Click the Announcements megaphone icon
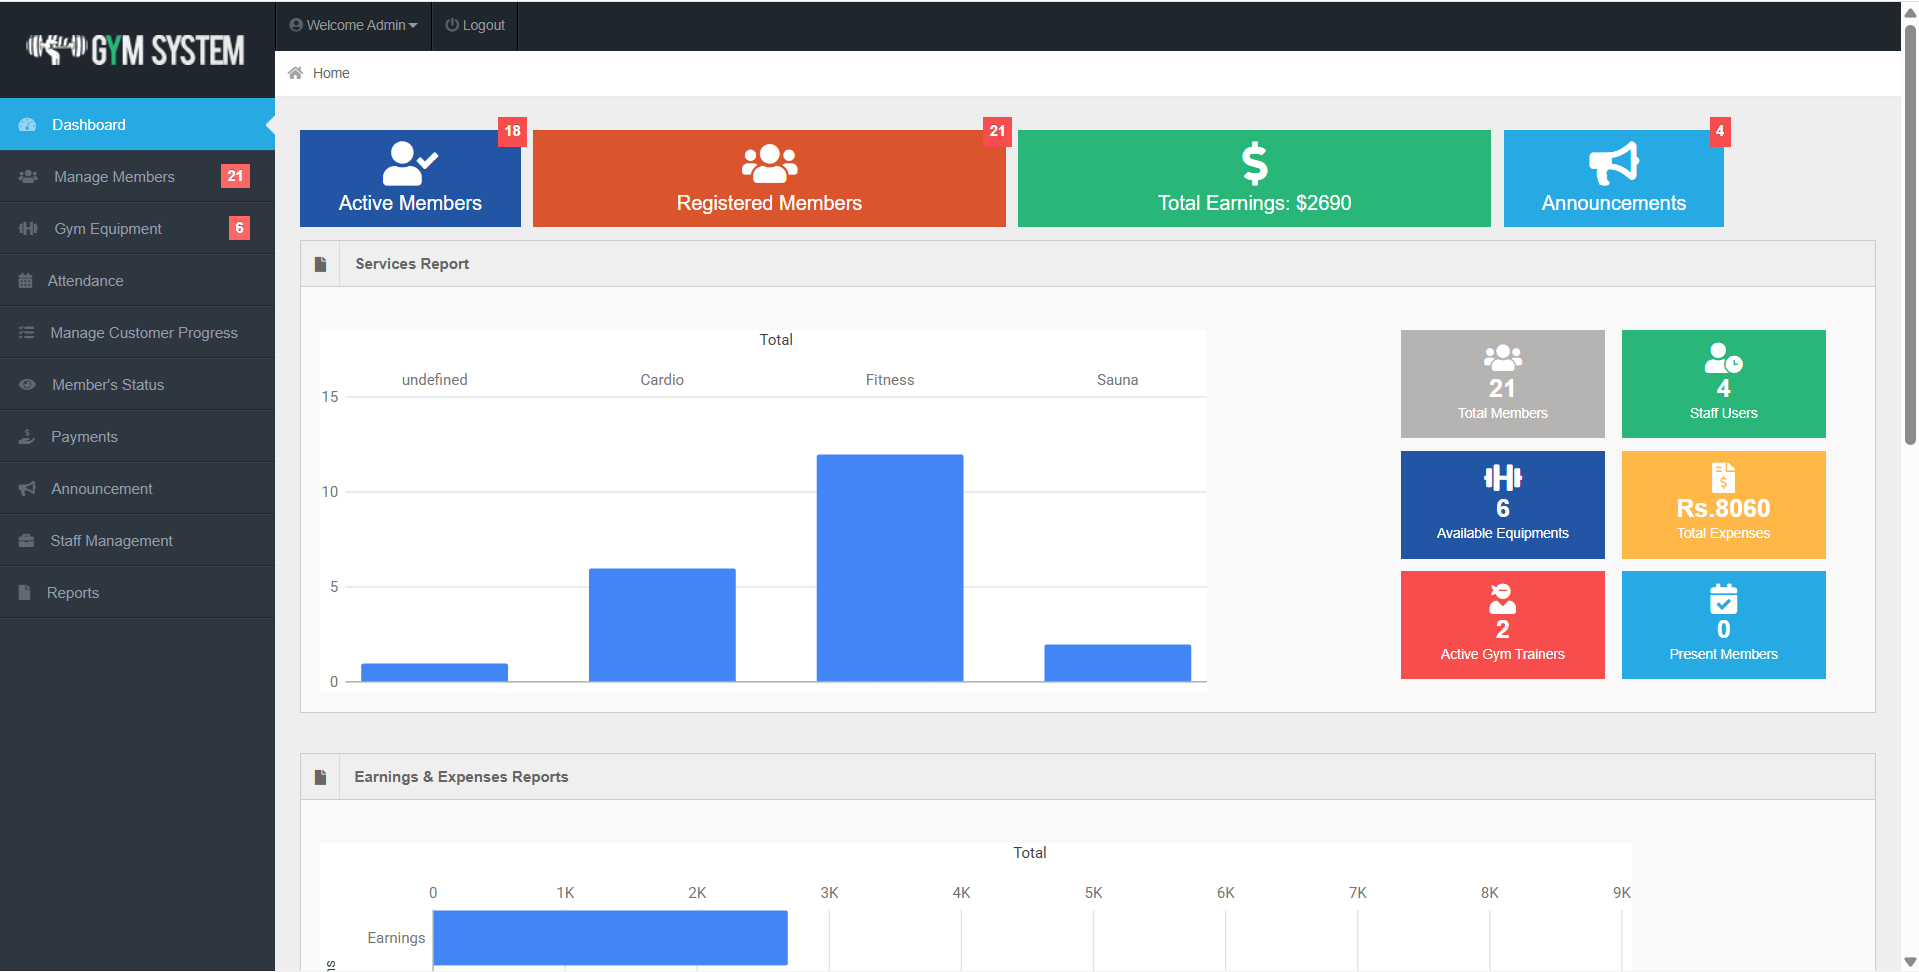This screenshot has height=972, width=1919. pos(1613,163)
